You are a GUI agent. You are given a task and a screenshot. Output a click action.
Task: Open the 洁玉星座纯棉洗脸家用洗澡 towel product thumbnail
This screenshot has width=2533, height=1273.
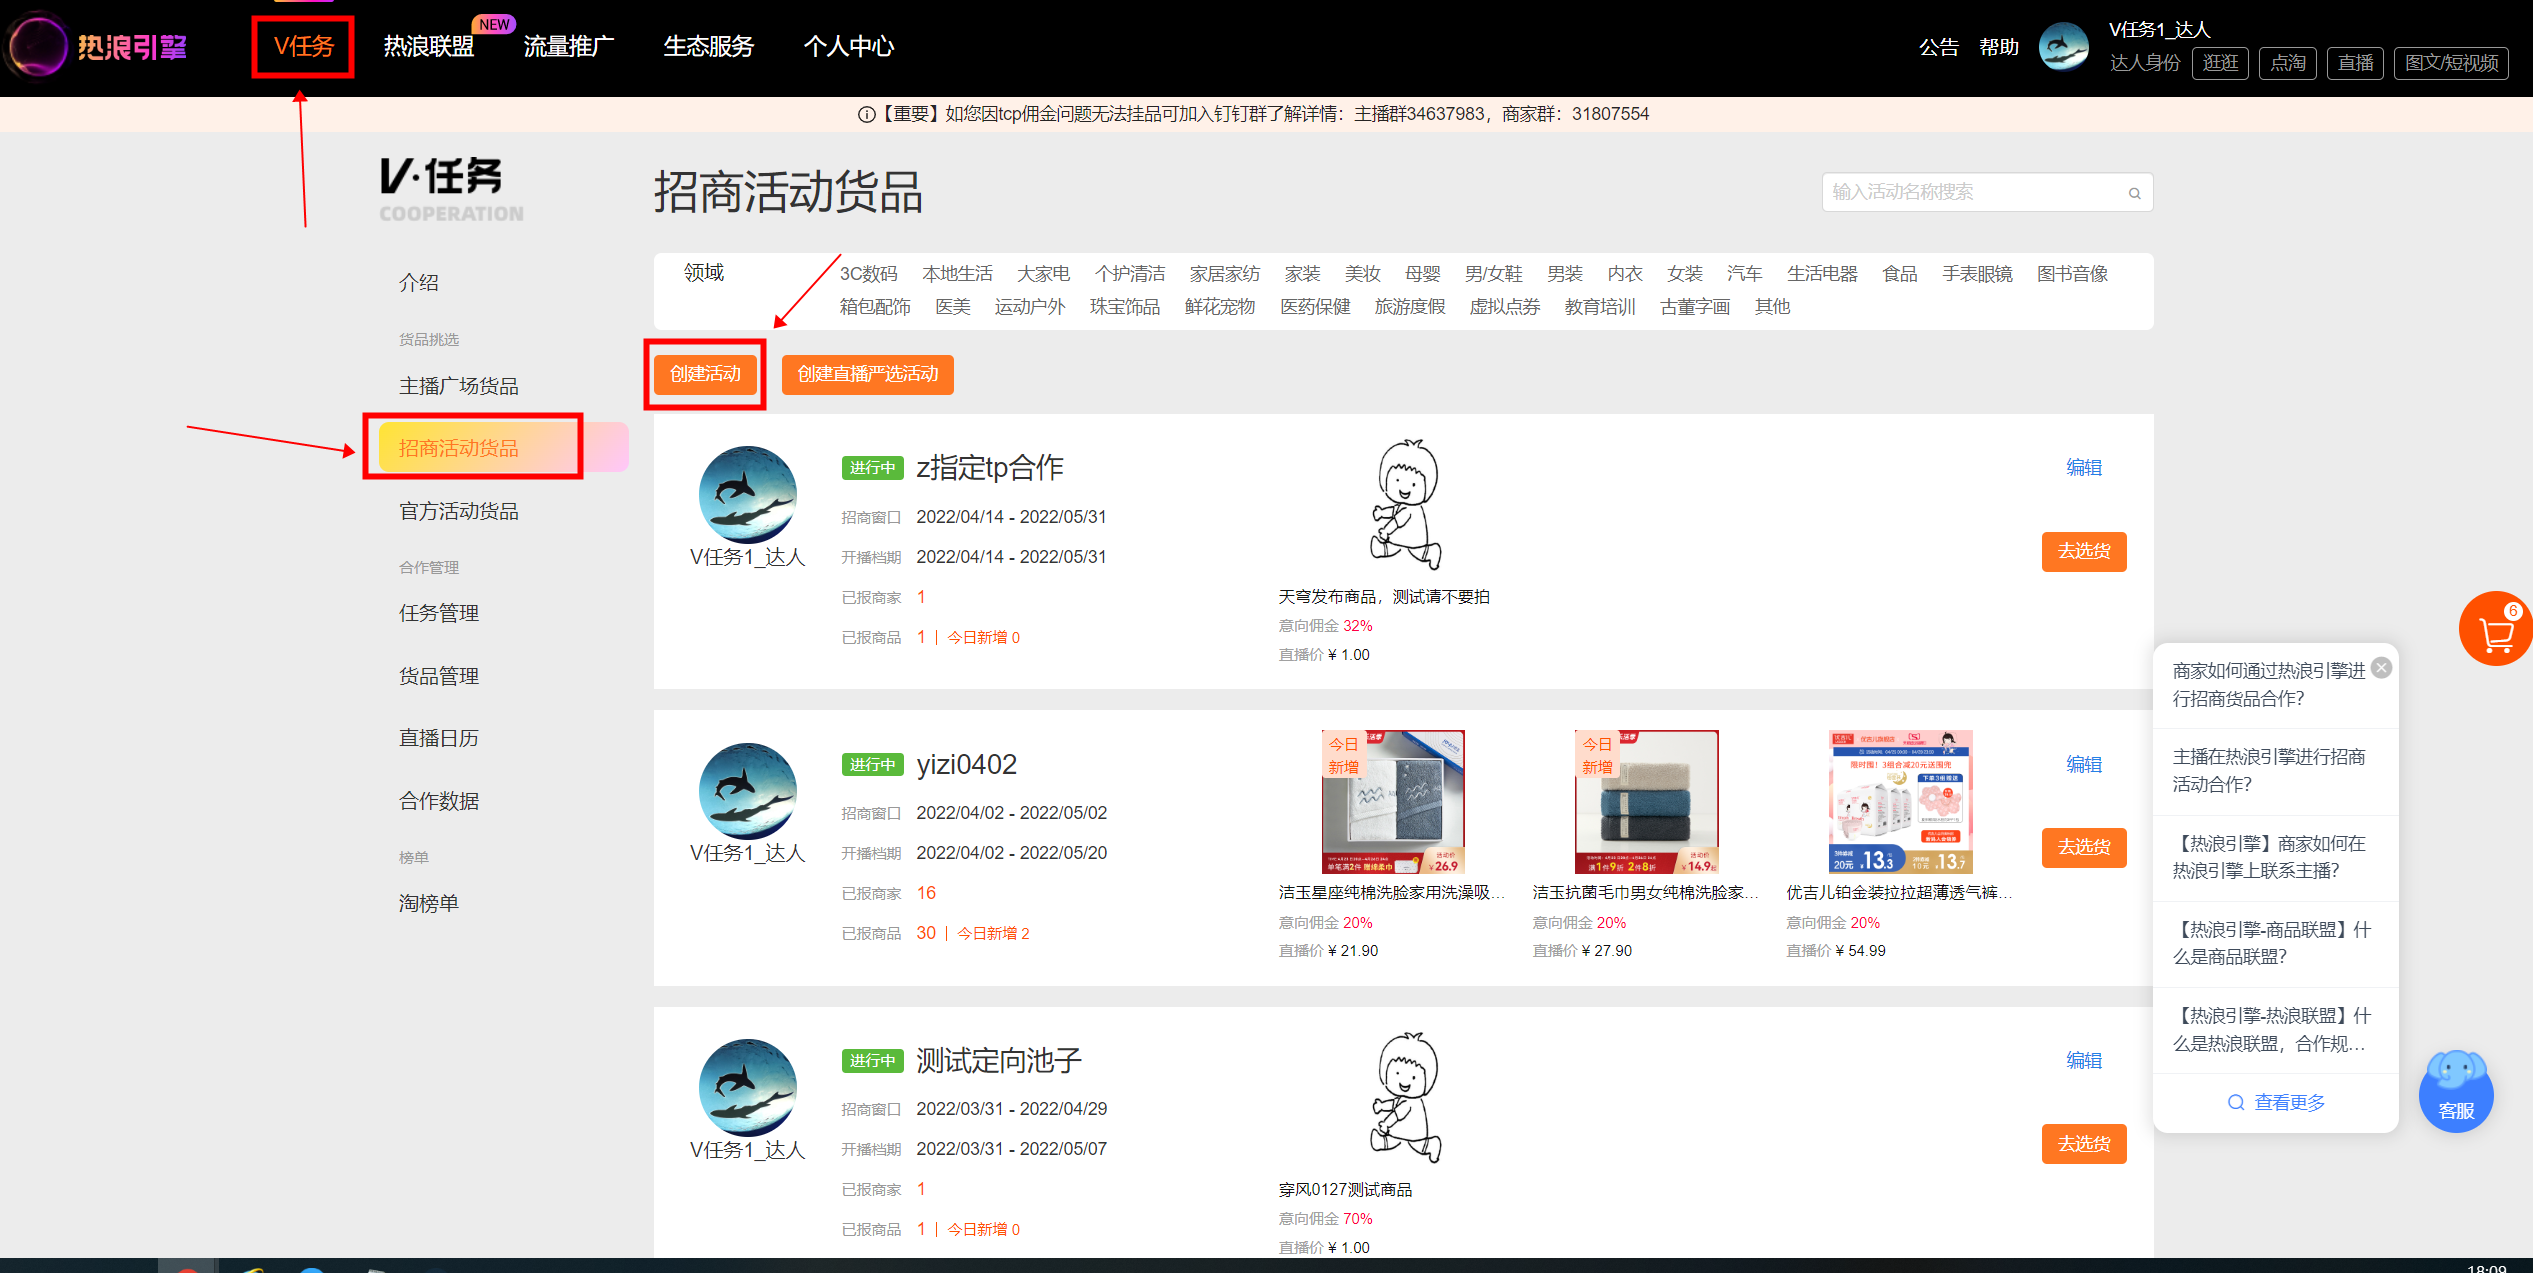(x=1393, y=801)
